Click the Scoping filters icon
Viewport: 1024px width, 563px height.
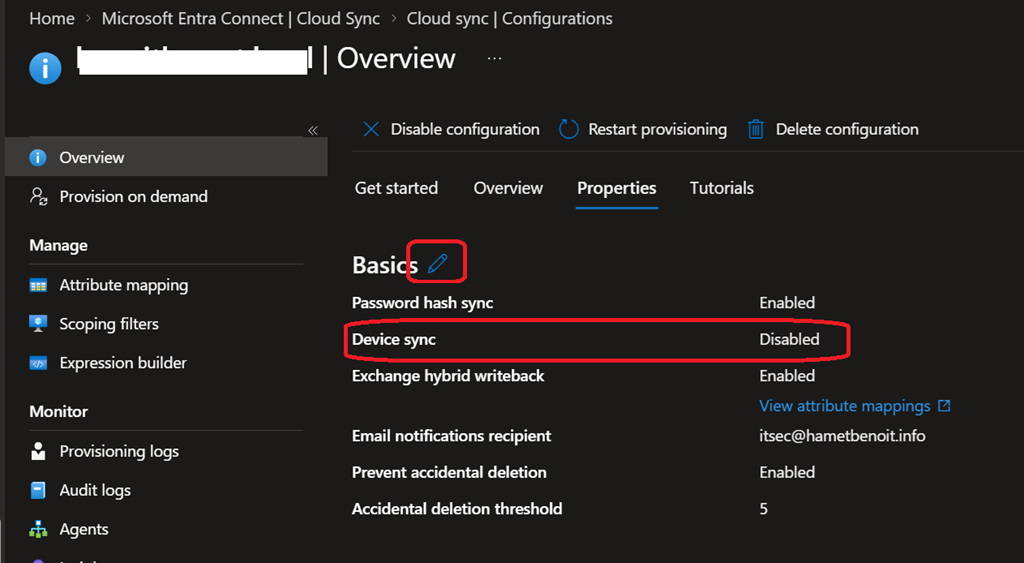click(x=39, y=323)
